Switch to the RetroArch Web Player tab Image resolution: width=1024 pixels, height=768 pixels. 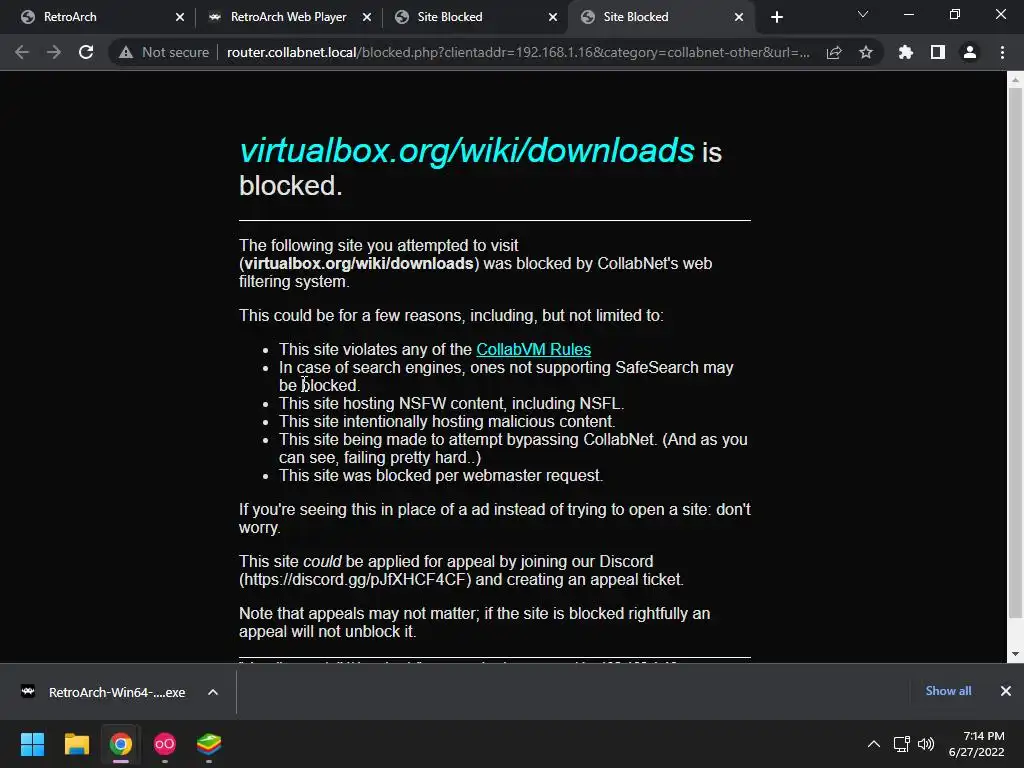289,17
